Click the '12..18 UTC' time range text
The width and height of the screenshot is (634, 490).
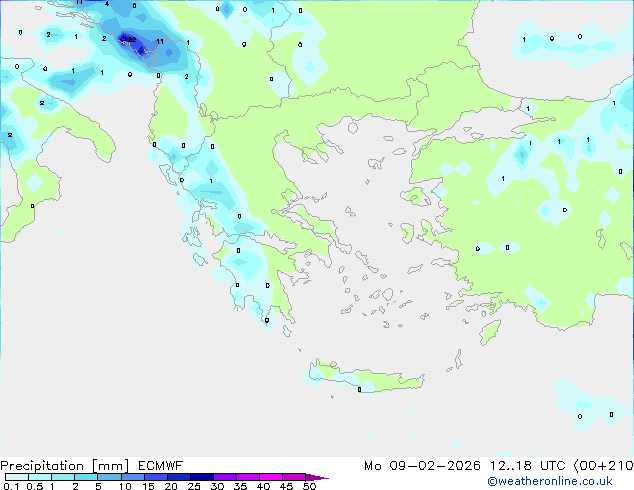tap(527, 466)
